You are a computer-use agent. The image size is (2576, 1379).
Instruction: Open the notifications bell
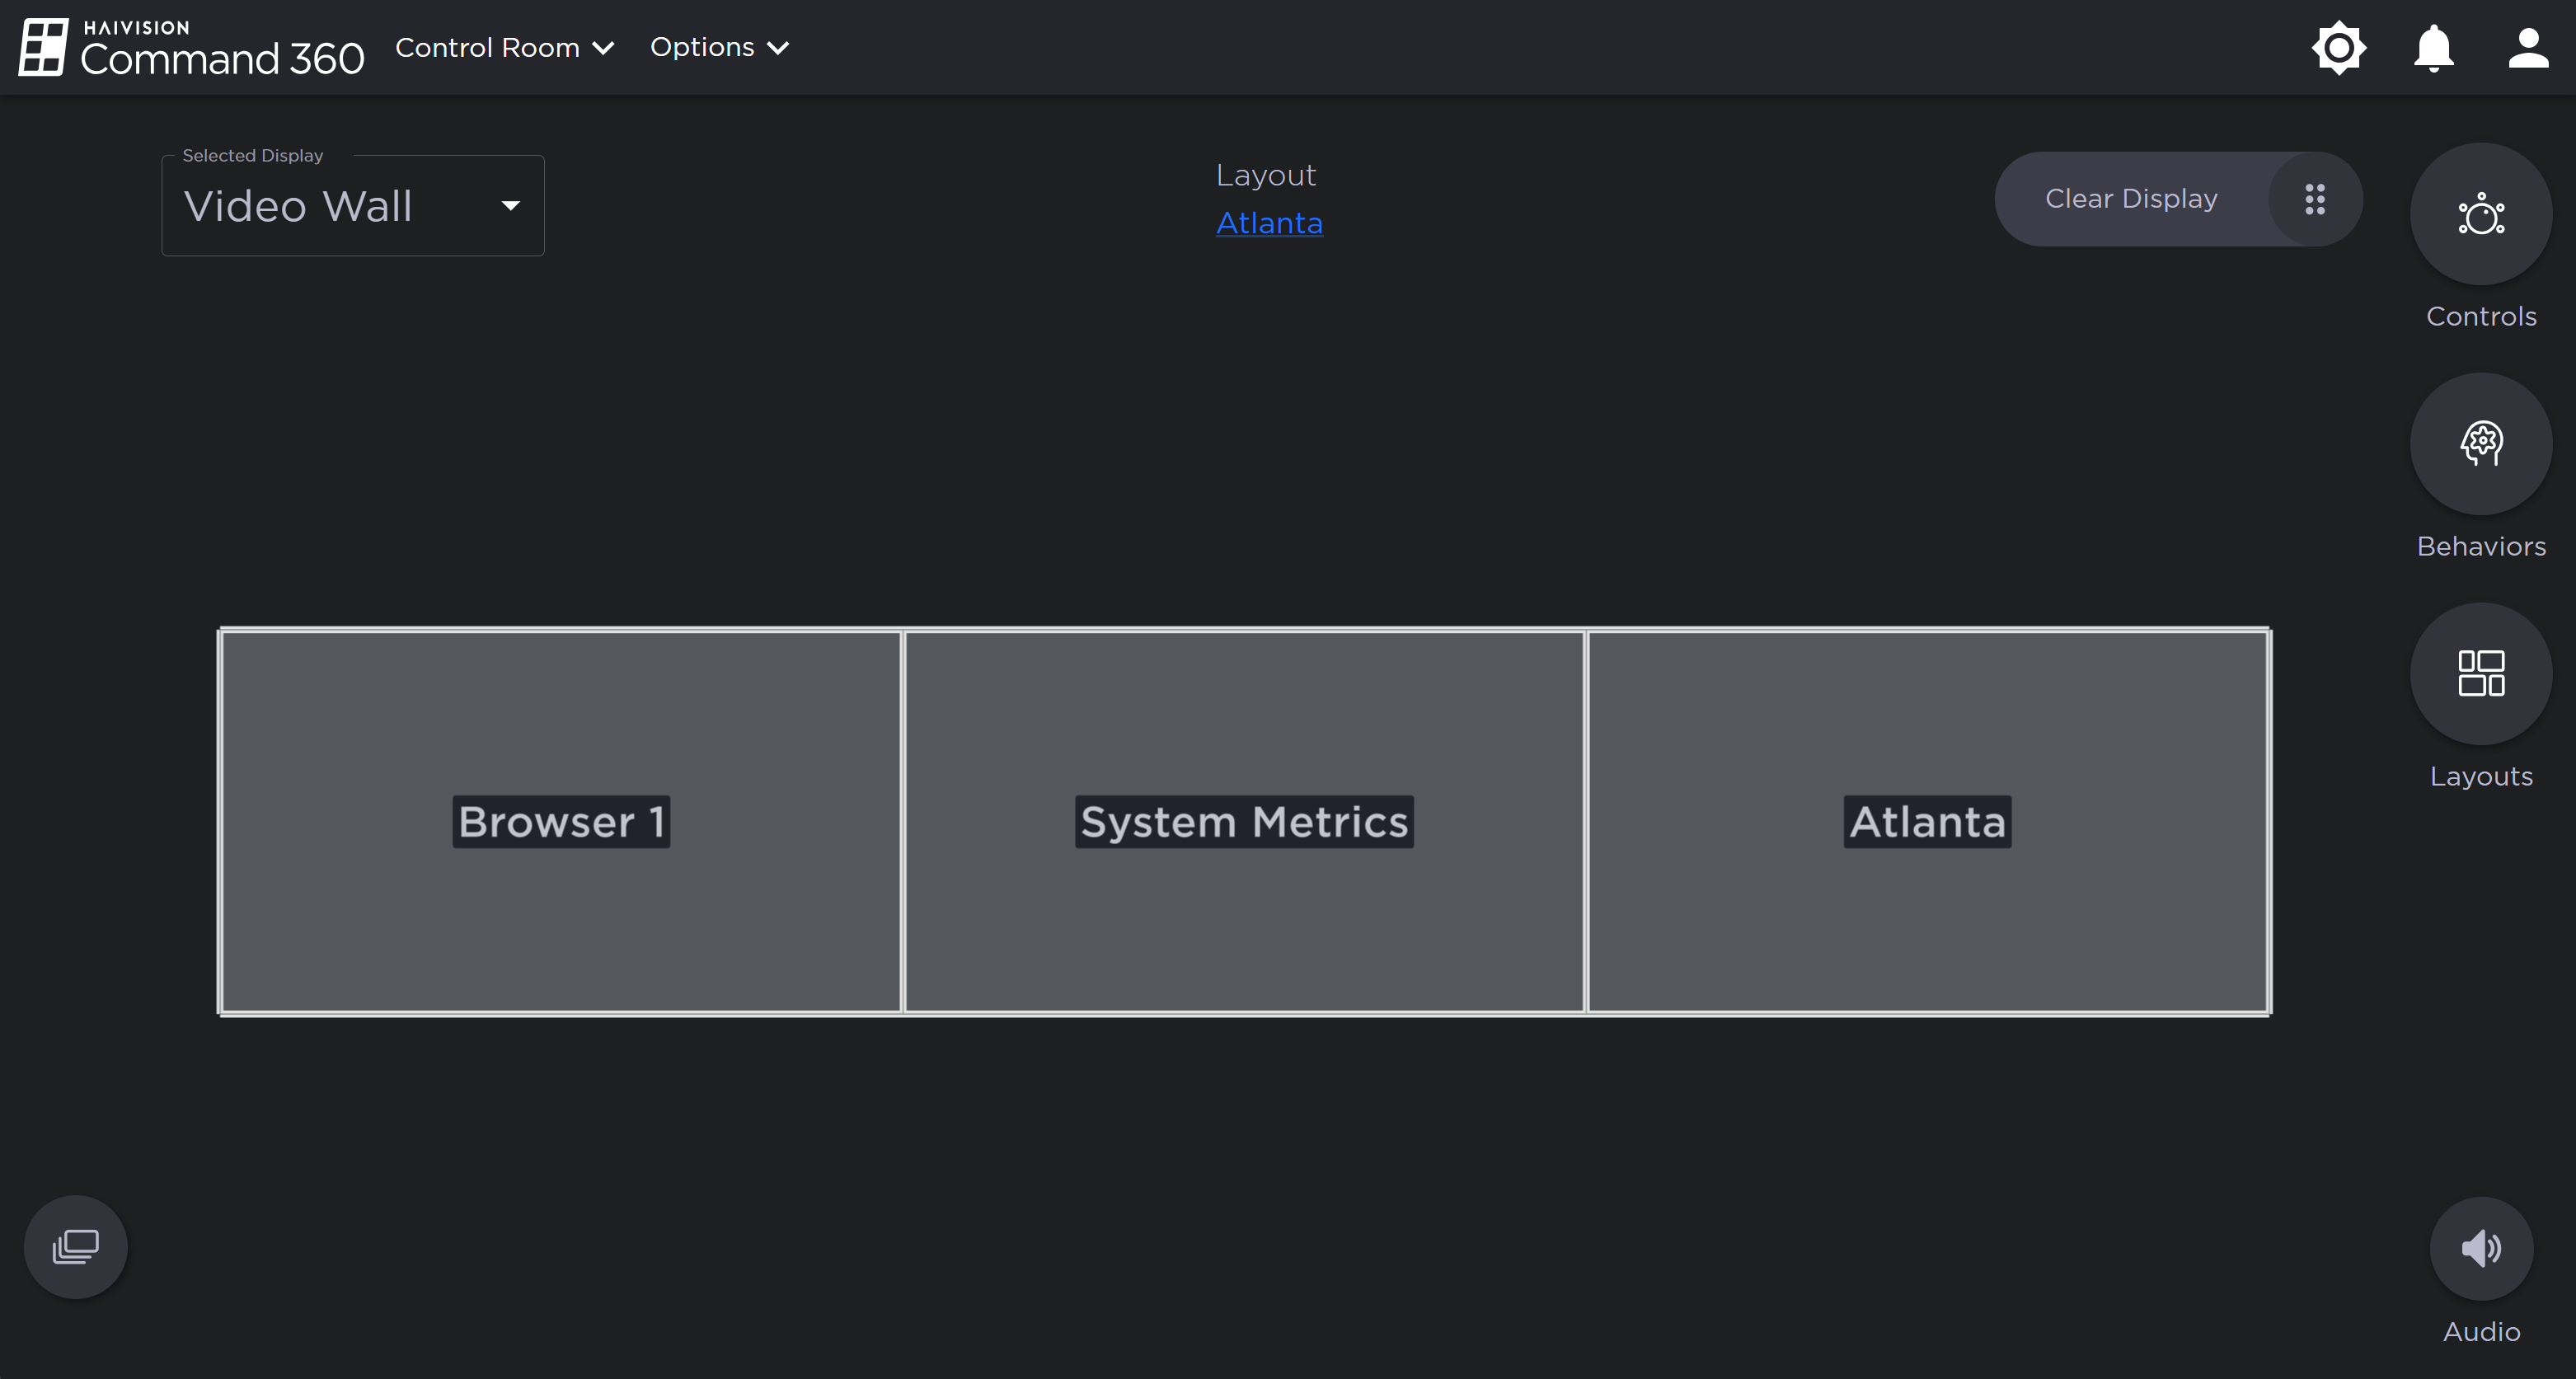click(x=2433, y=48)
